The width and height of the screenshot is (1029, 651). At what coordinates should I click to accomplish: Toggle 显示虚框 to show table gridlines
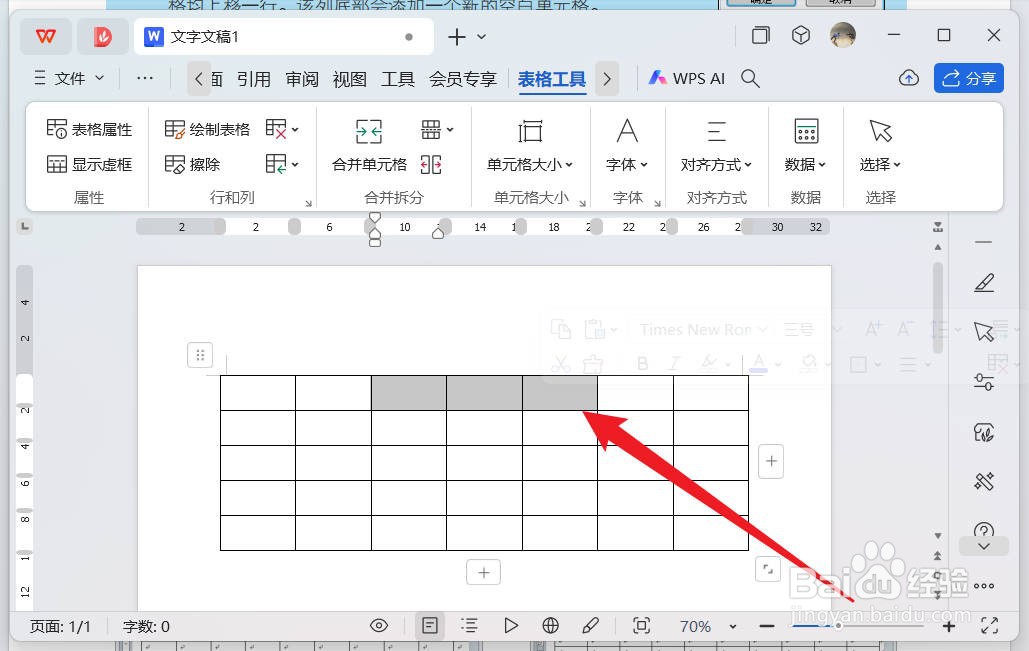[x=88, y=163]
